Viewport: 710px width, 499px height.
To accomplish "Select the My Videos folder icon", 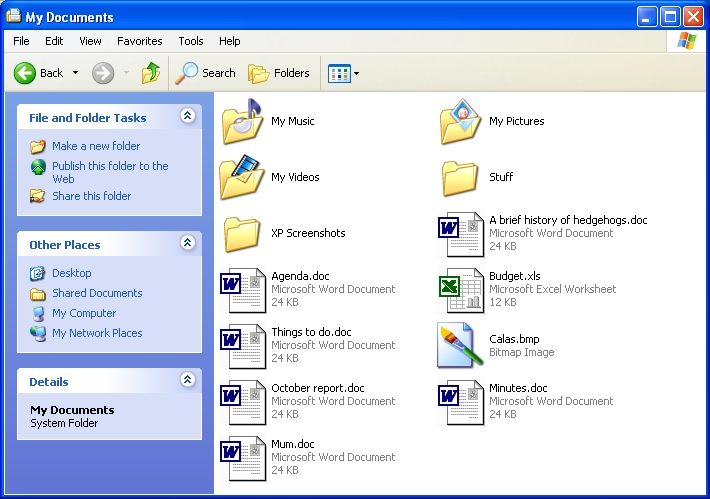I will tap(242, 178).
